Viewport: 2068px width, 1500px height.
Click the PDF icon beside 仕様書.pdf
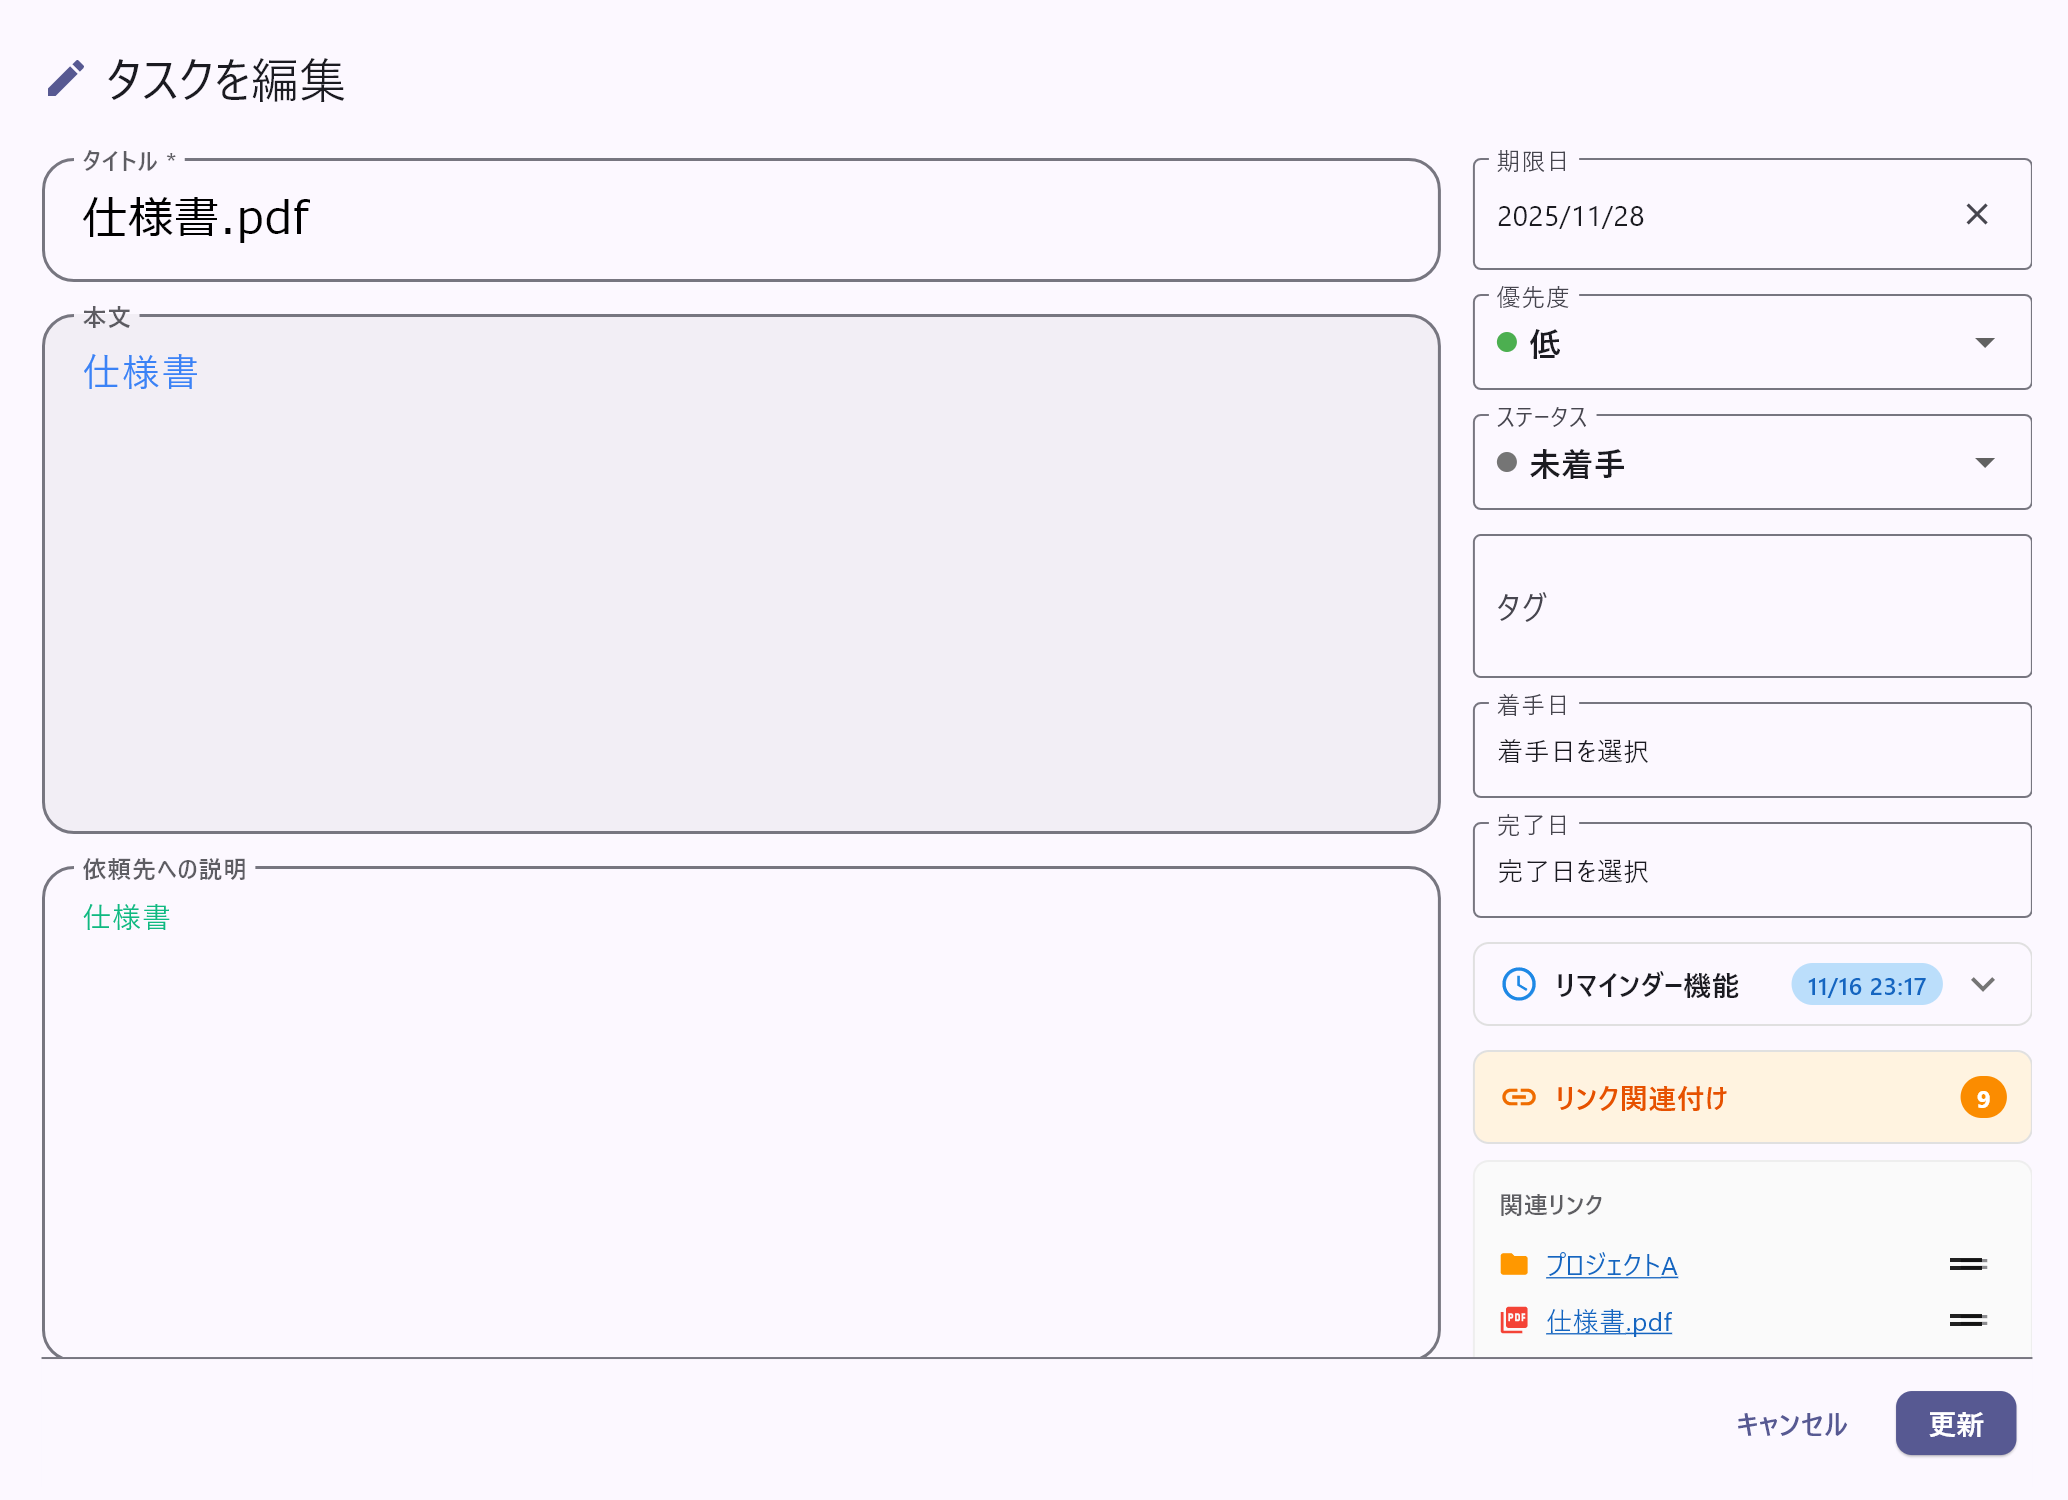click(x=1514, y=1320)
